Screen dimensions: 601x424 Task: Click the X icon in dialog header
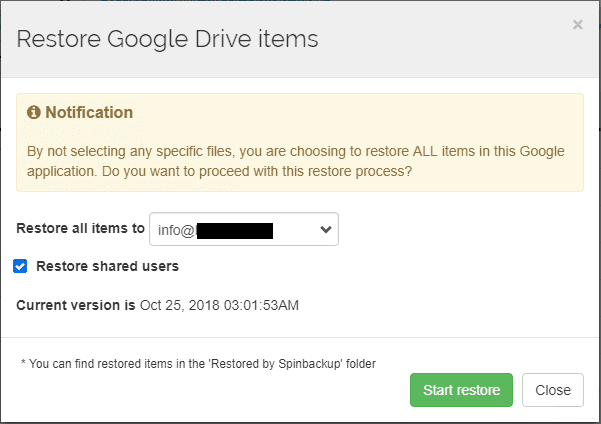(577, 25)
